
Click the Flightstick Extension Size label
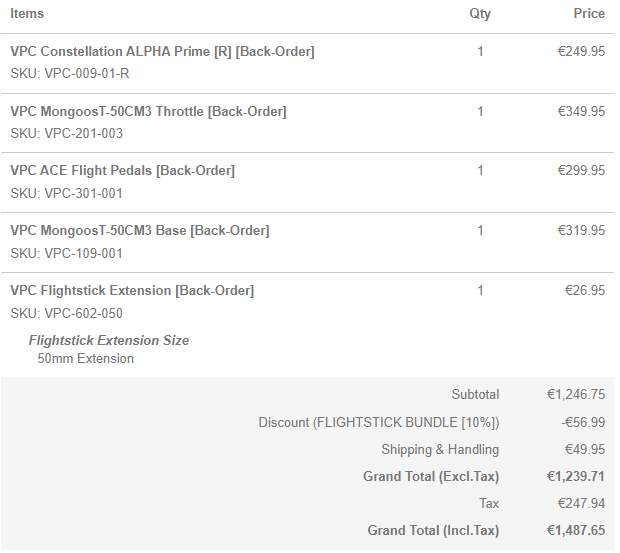(x=108, y=341)
